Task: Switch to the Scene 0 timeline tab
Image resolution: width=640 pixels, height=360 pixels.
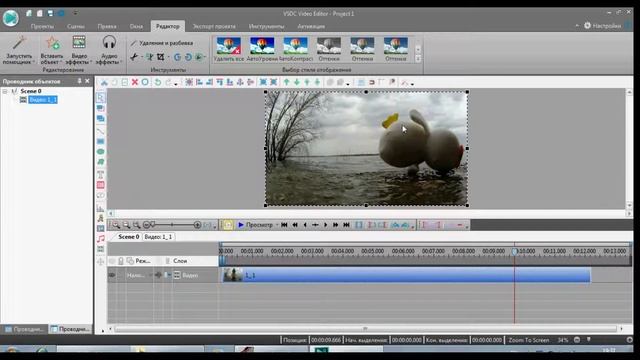Action: (129, 237)
